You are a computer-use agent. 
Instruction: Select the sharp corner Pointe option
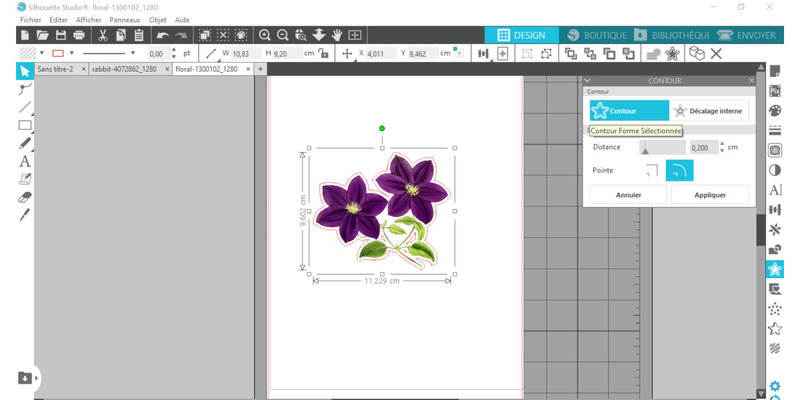tap(652, 171)
